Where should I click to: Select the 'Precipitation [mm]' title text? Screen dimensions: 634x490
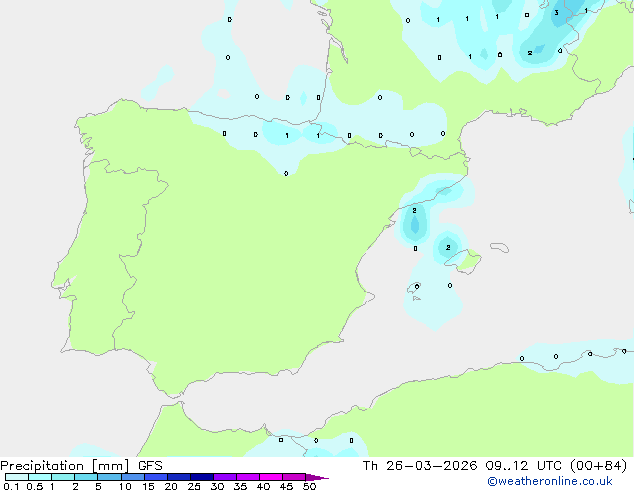65,466
